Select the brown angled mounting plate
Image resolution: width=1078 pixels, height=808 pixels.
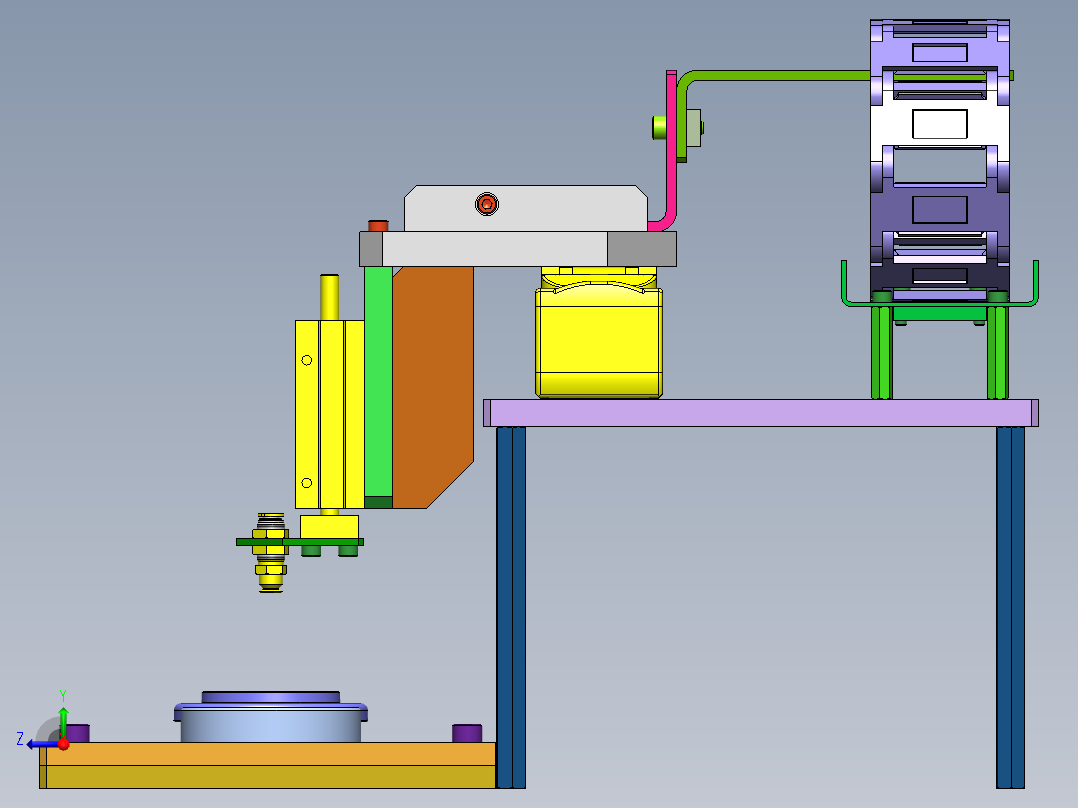click(x=432, y=387)
